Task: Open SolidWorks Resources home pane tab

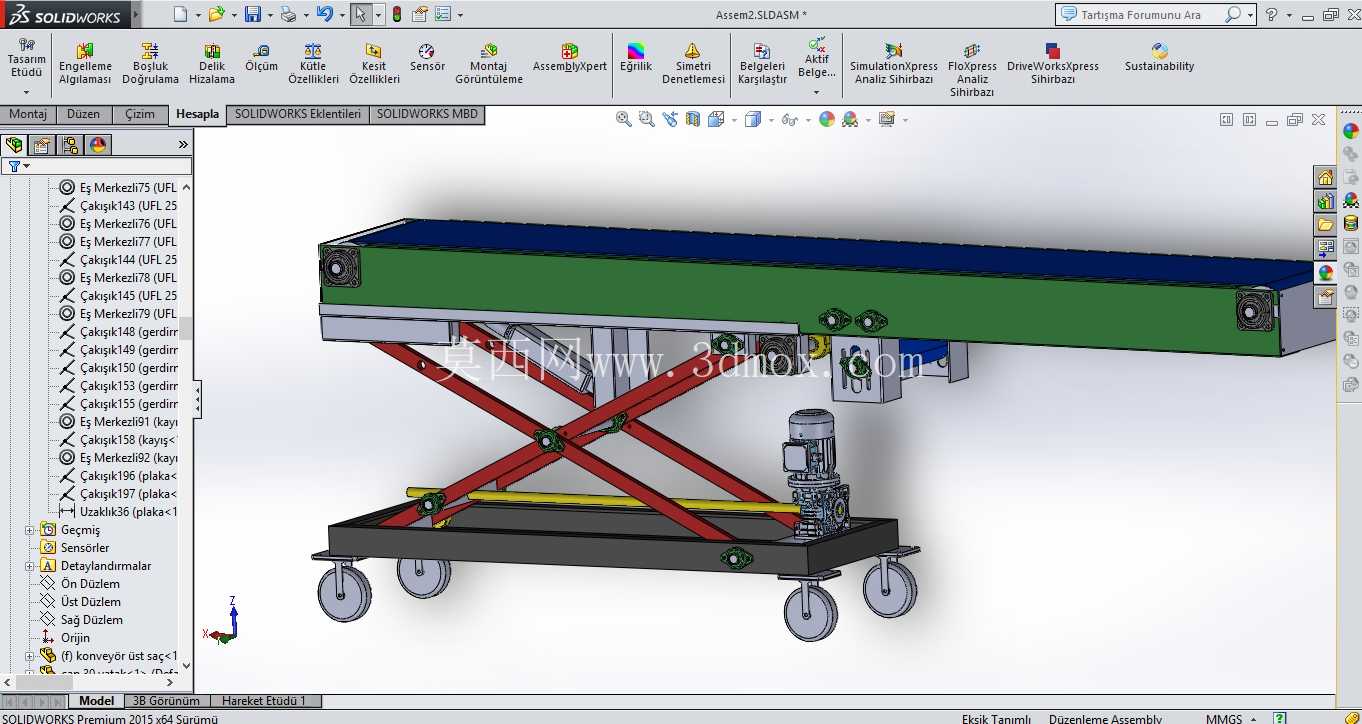Action: click(1325, 177)
